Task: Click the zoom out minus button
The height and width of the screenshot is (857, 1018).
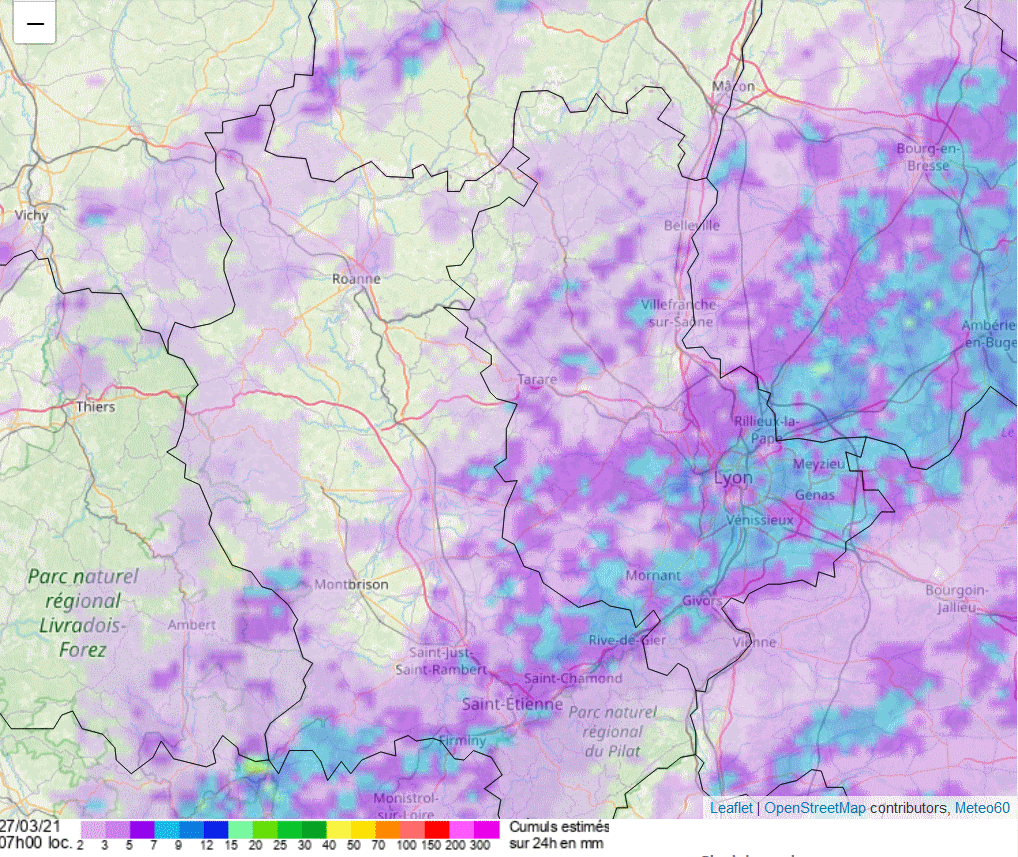Action: 35,24
